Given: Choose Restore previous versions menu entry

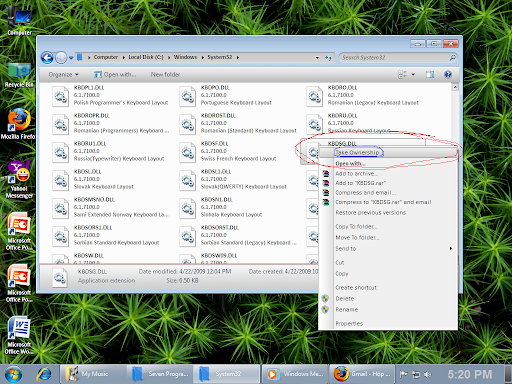Looking at the screenshot, I should 388,213.
